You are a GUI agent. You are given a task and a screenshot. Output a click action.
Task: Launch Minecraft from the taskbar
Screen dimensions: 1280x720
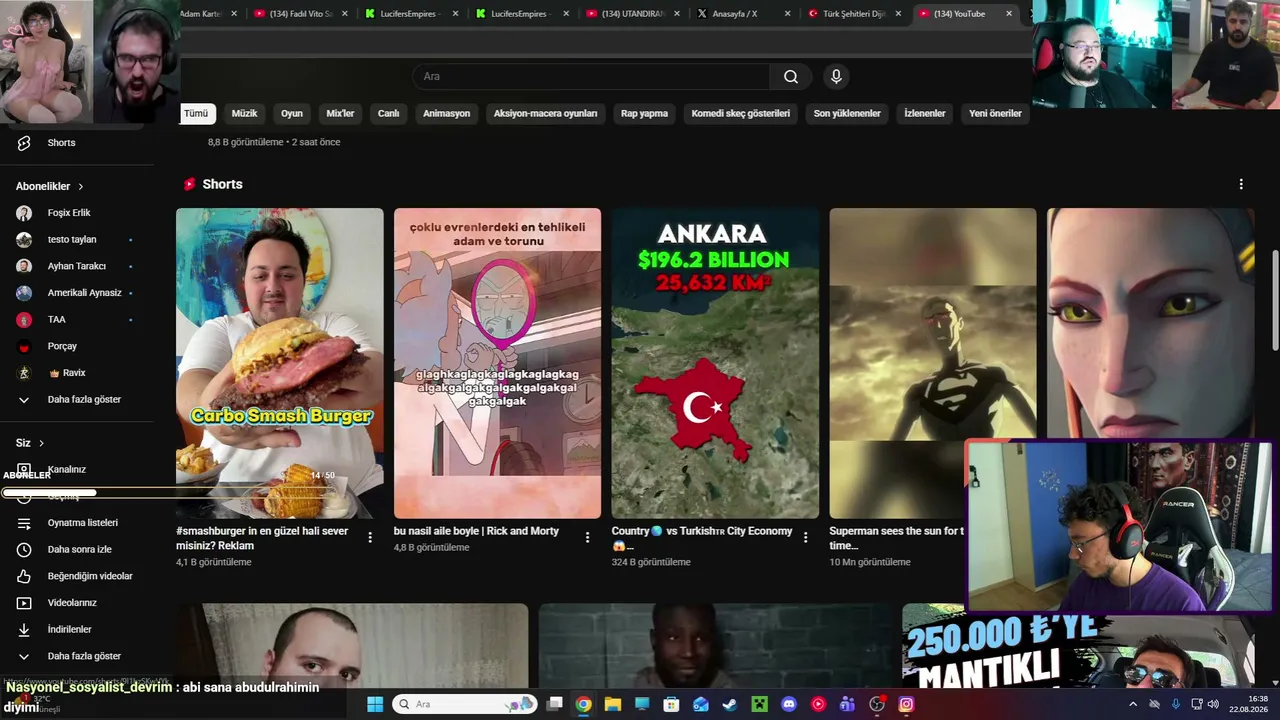tap(760, 704)
